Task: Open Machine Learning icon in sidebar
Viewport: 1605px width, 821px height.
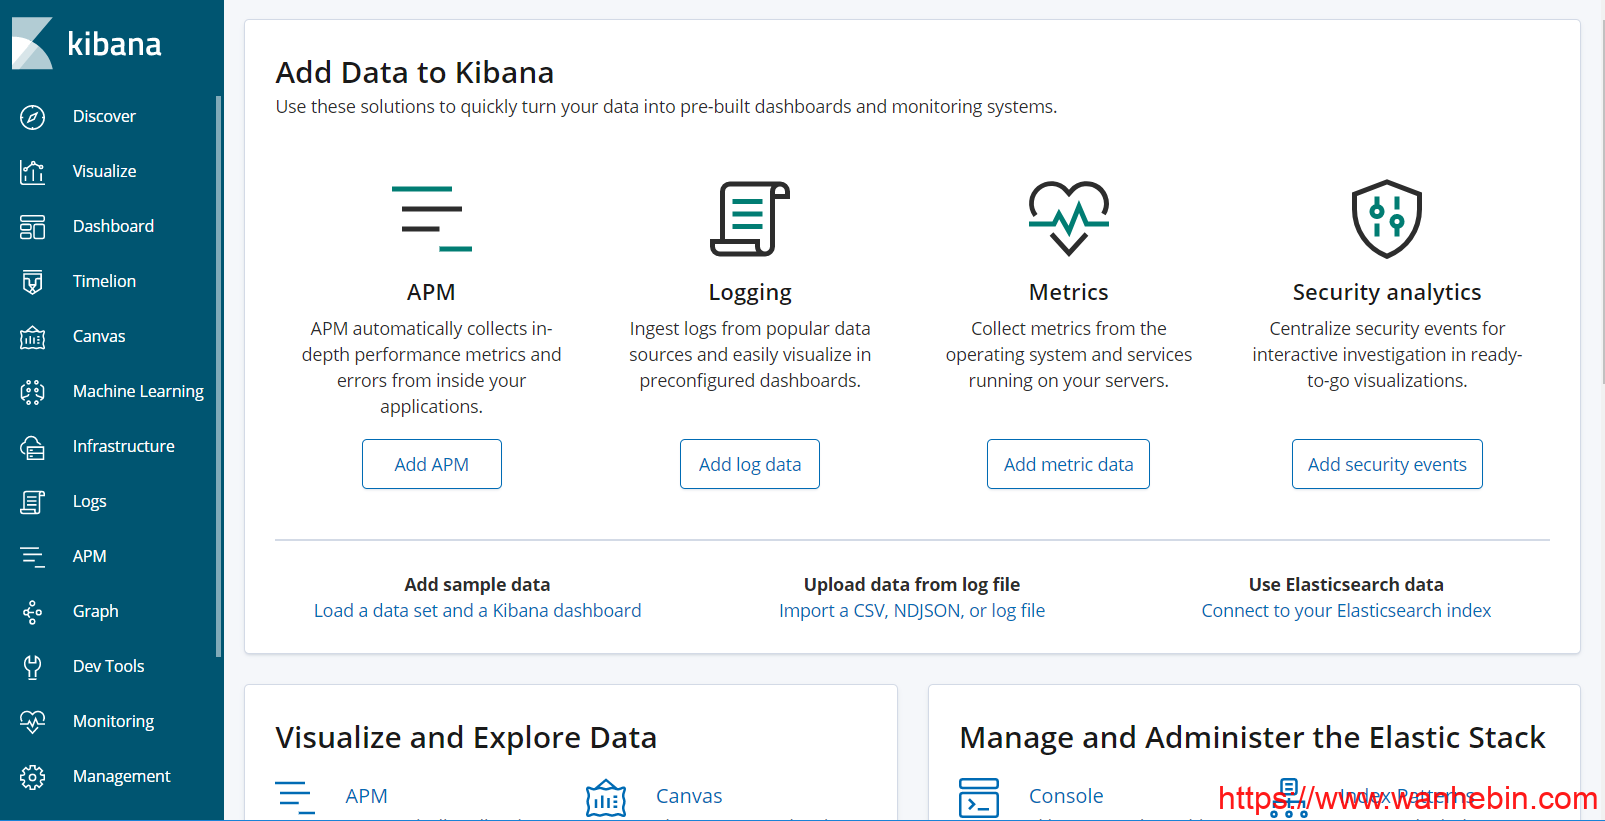Action: point(32,392)
